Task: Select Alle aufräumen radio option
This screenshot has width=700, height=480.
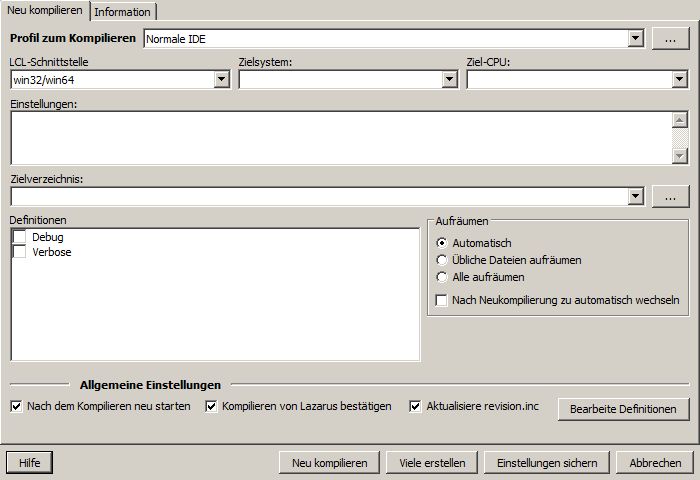Action: point(442,277)
